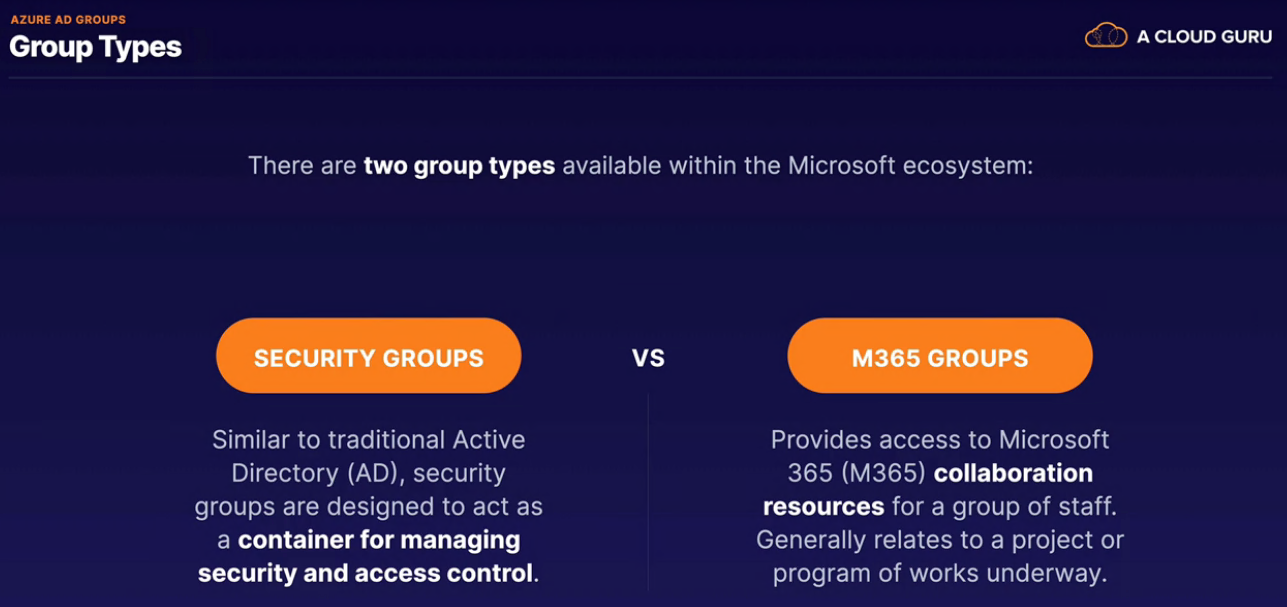
Task: Click the vertical divider line below VS
Action: [648, 492]
